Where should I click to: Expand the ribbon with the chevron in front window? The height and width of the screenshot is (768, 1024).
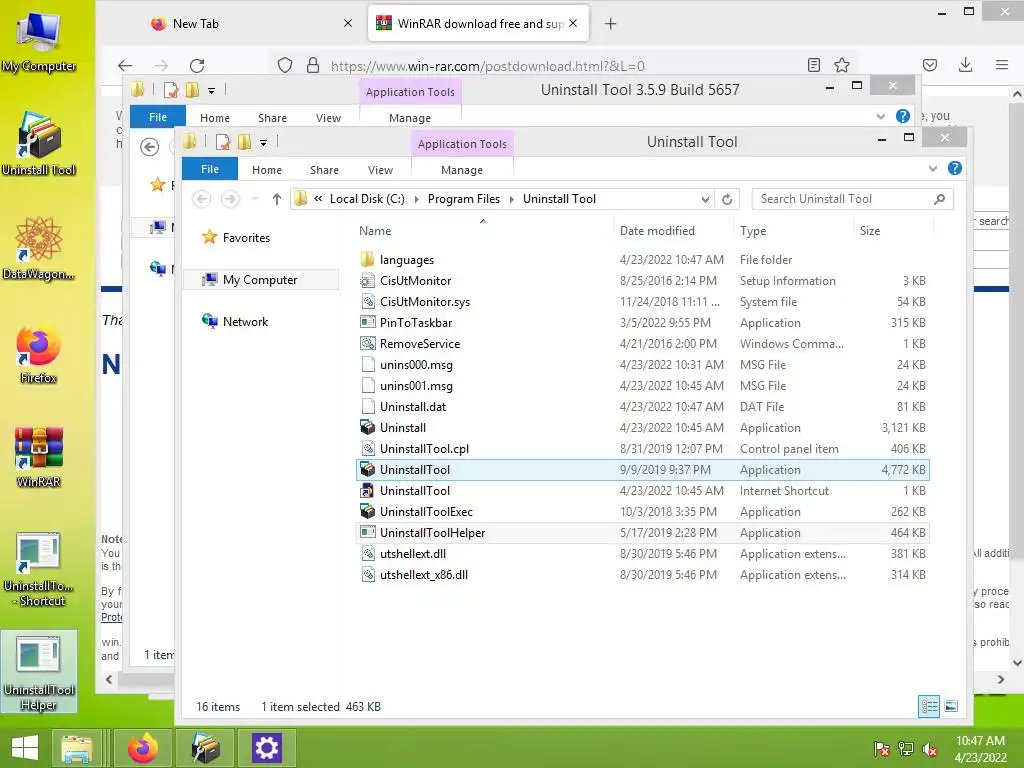click(933, 168)
